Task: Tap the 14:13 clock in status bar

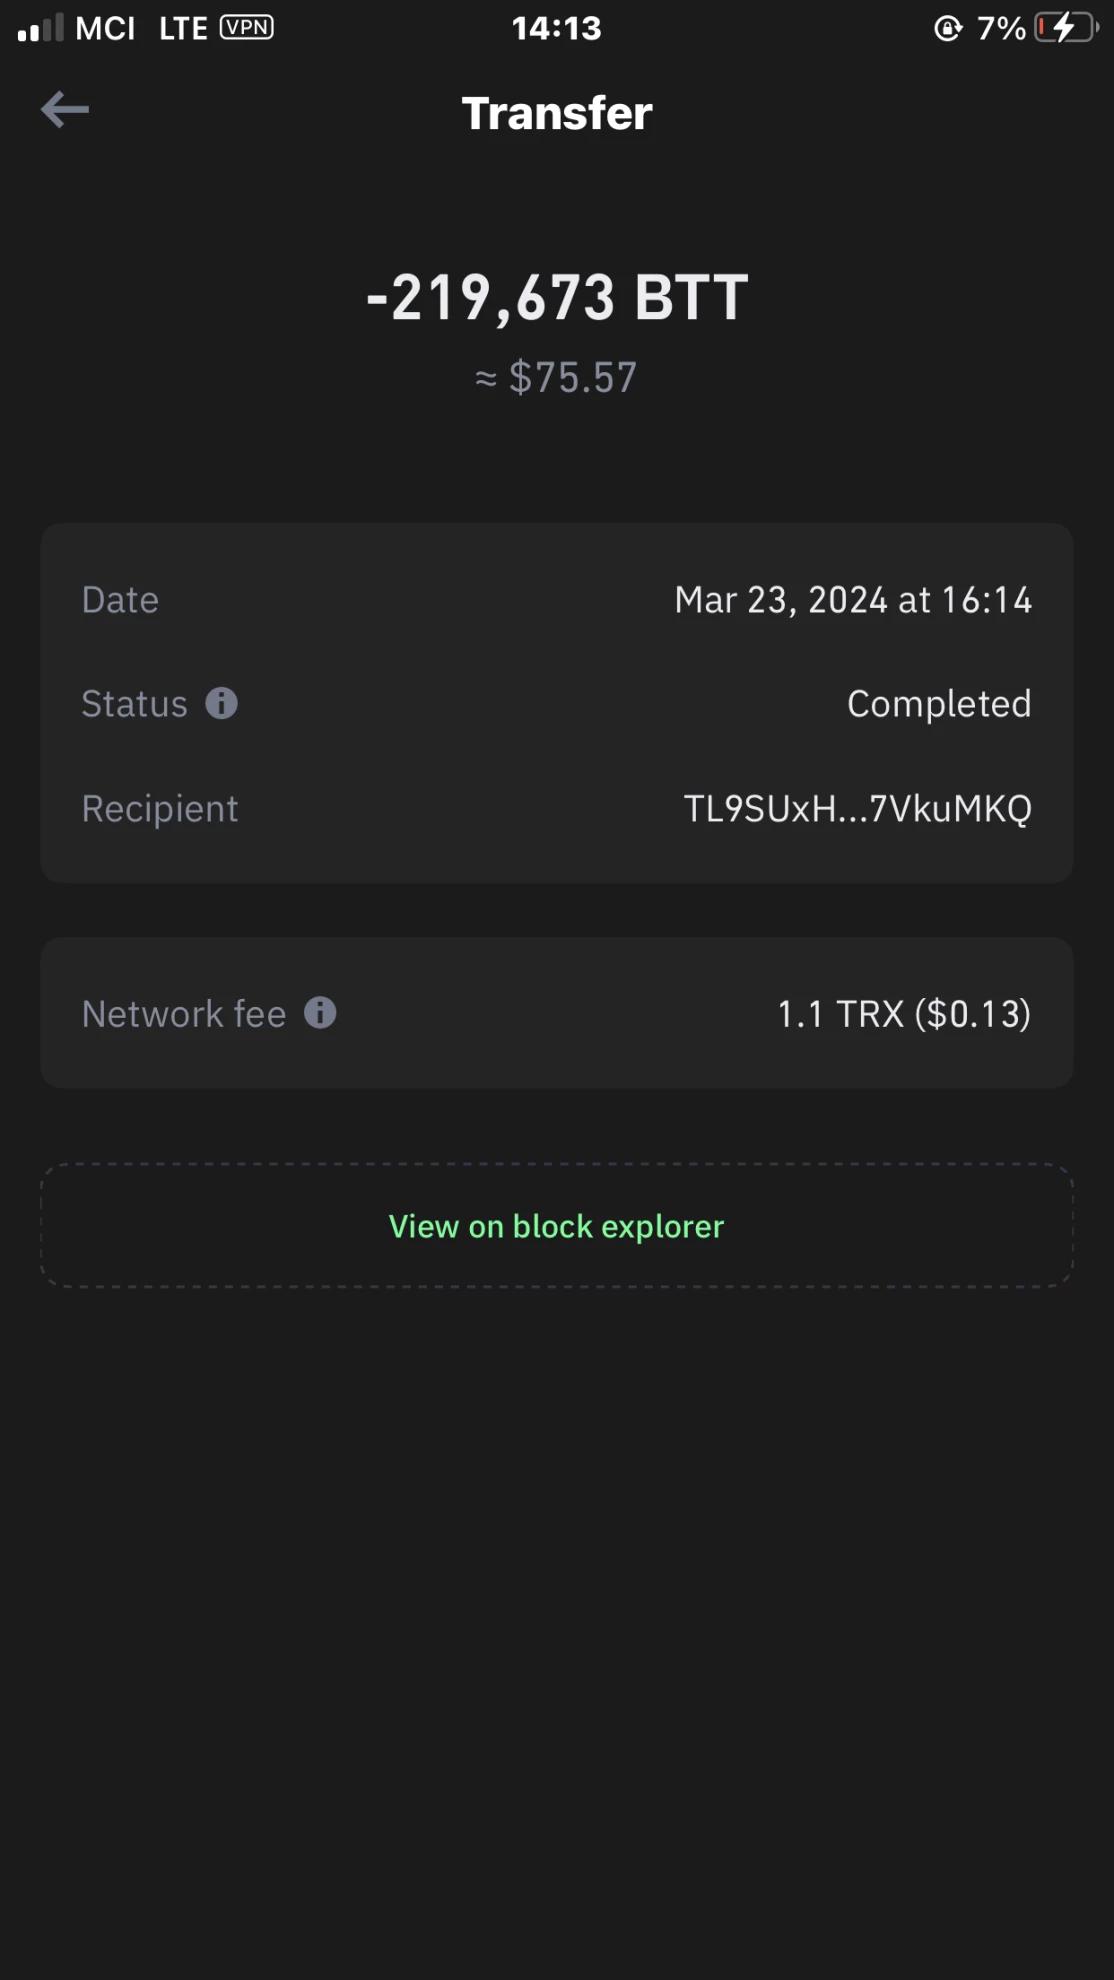Action: click(x=557, y=28)
